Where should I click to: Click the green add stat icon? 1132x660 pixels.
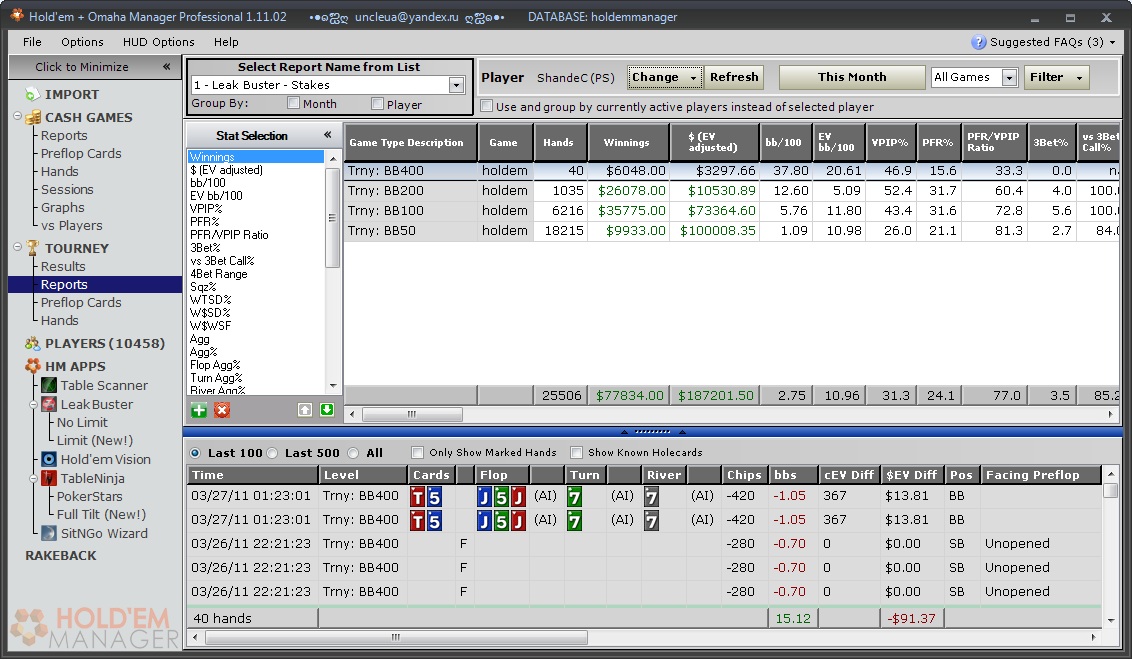tap(198, 410)
